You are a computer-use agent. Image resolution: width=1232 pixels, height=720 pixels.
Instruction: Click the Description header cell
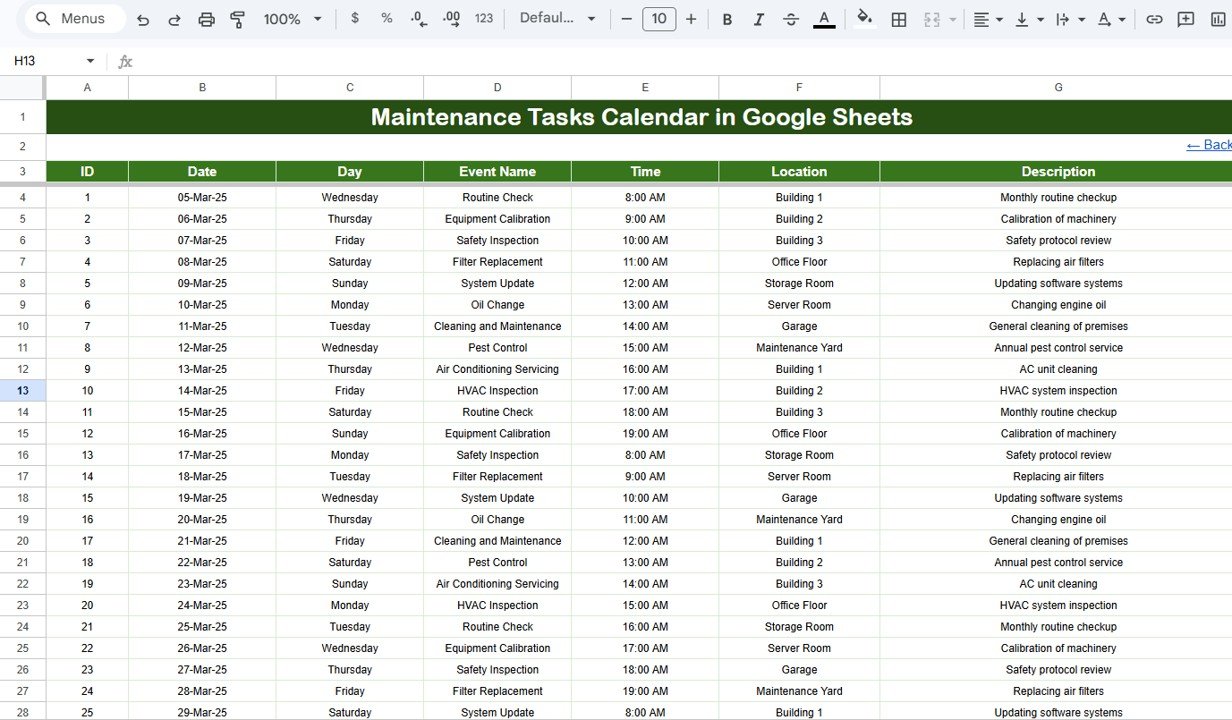1058,171
